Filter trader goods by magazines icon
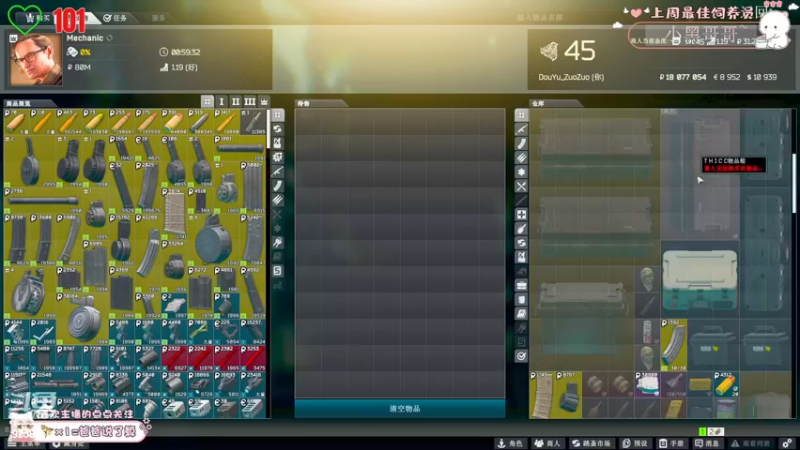 (278, 186)
